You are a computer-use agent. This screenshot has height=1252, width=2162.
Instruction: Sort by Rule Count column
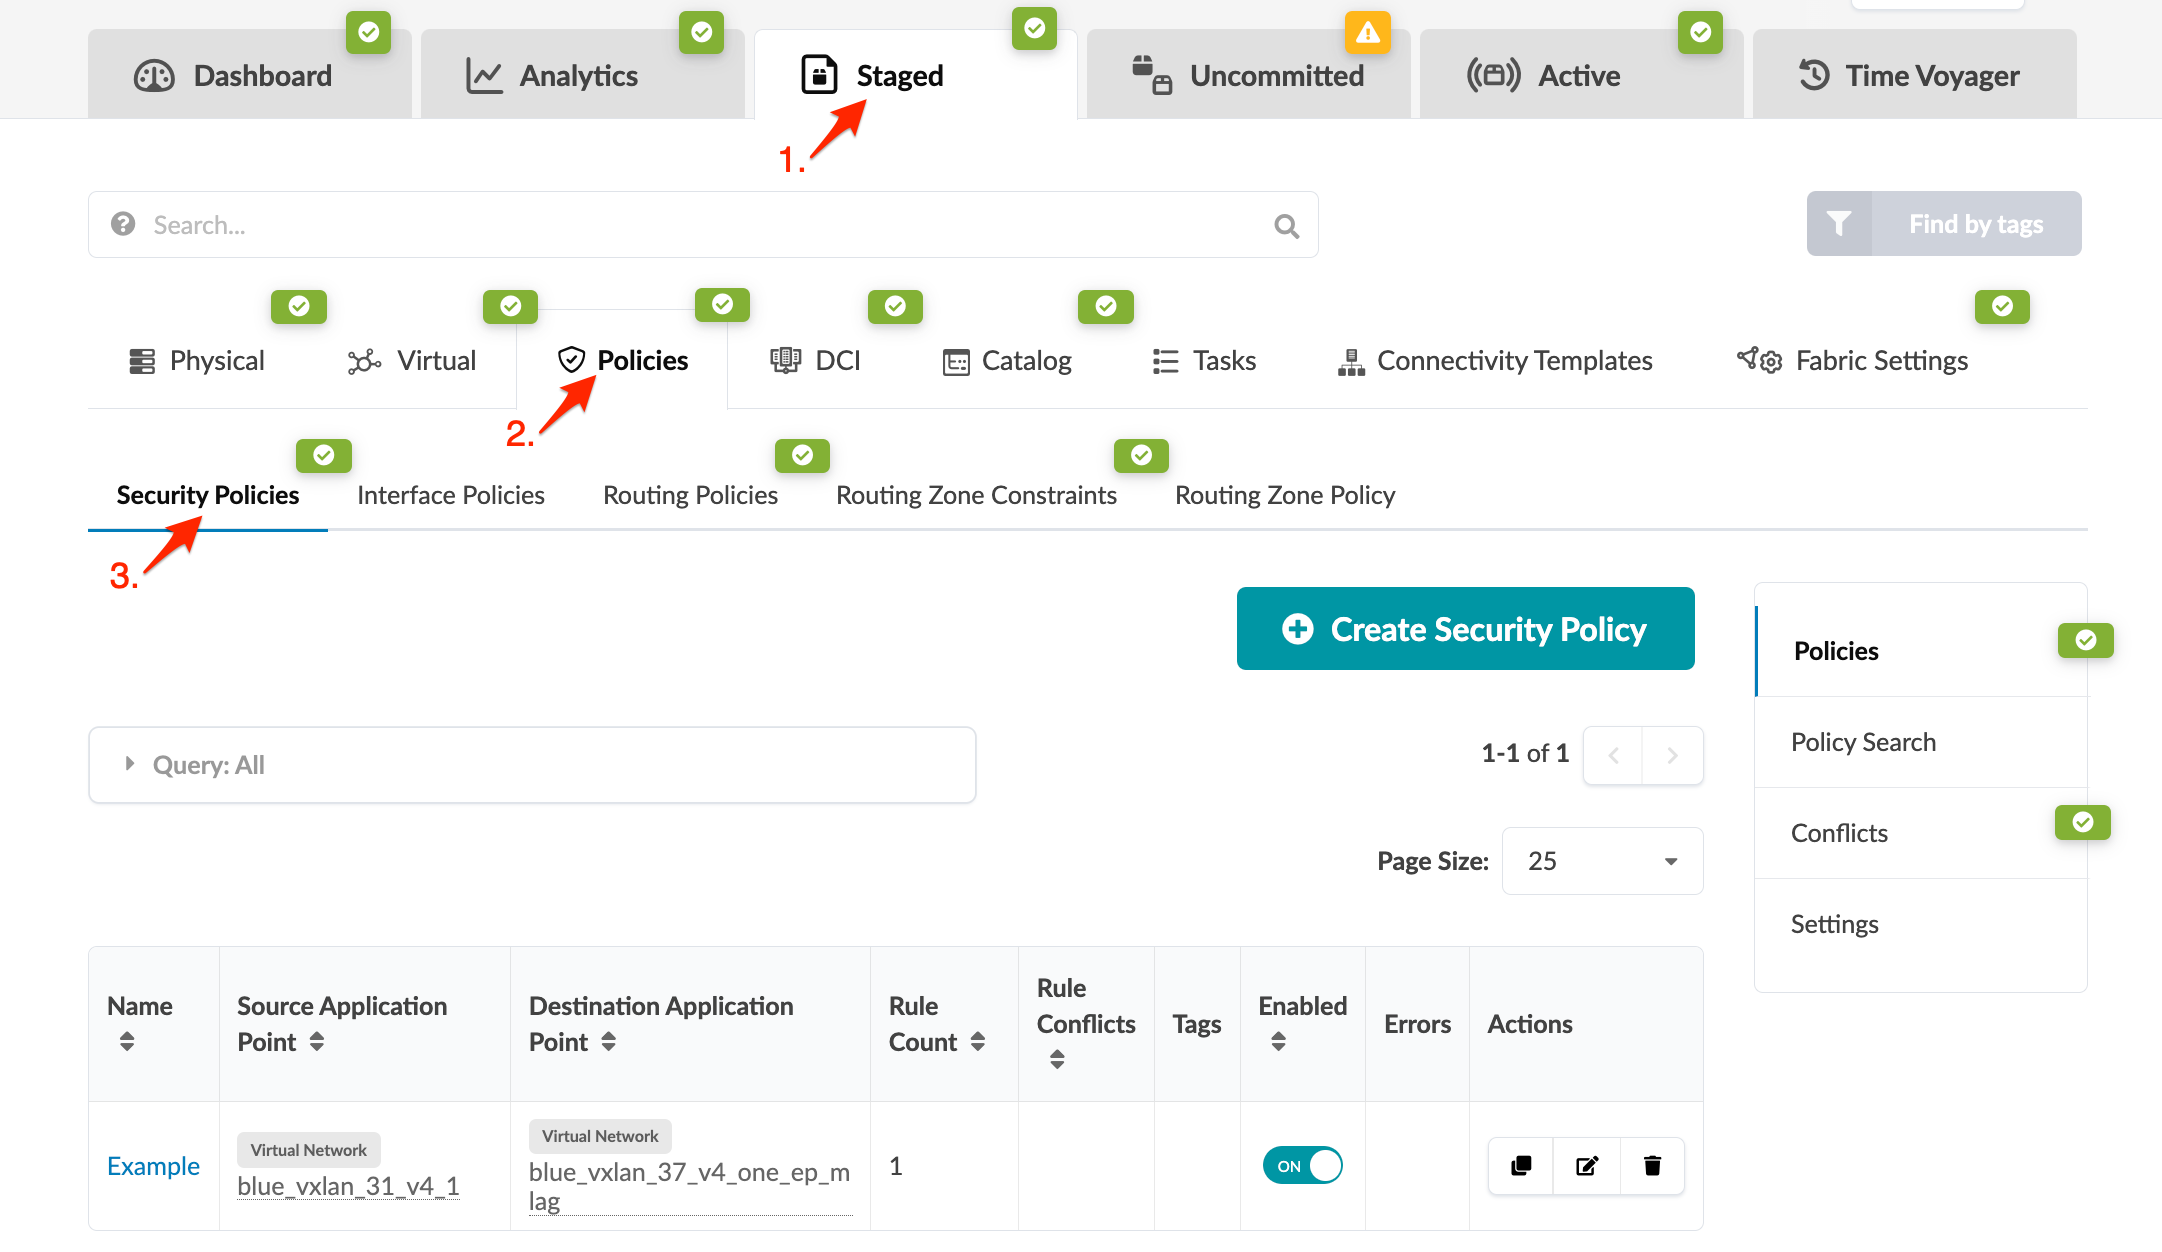978,1042
